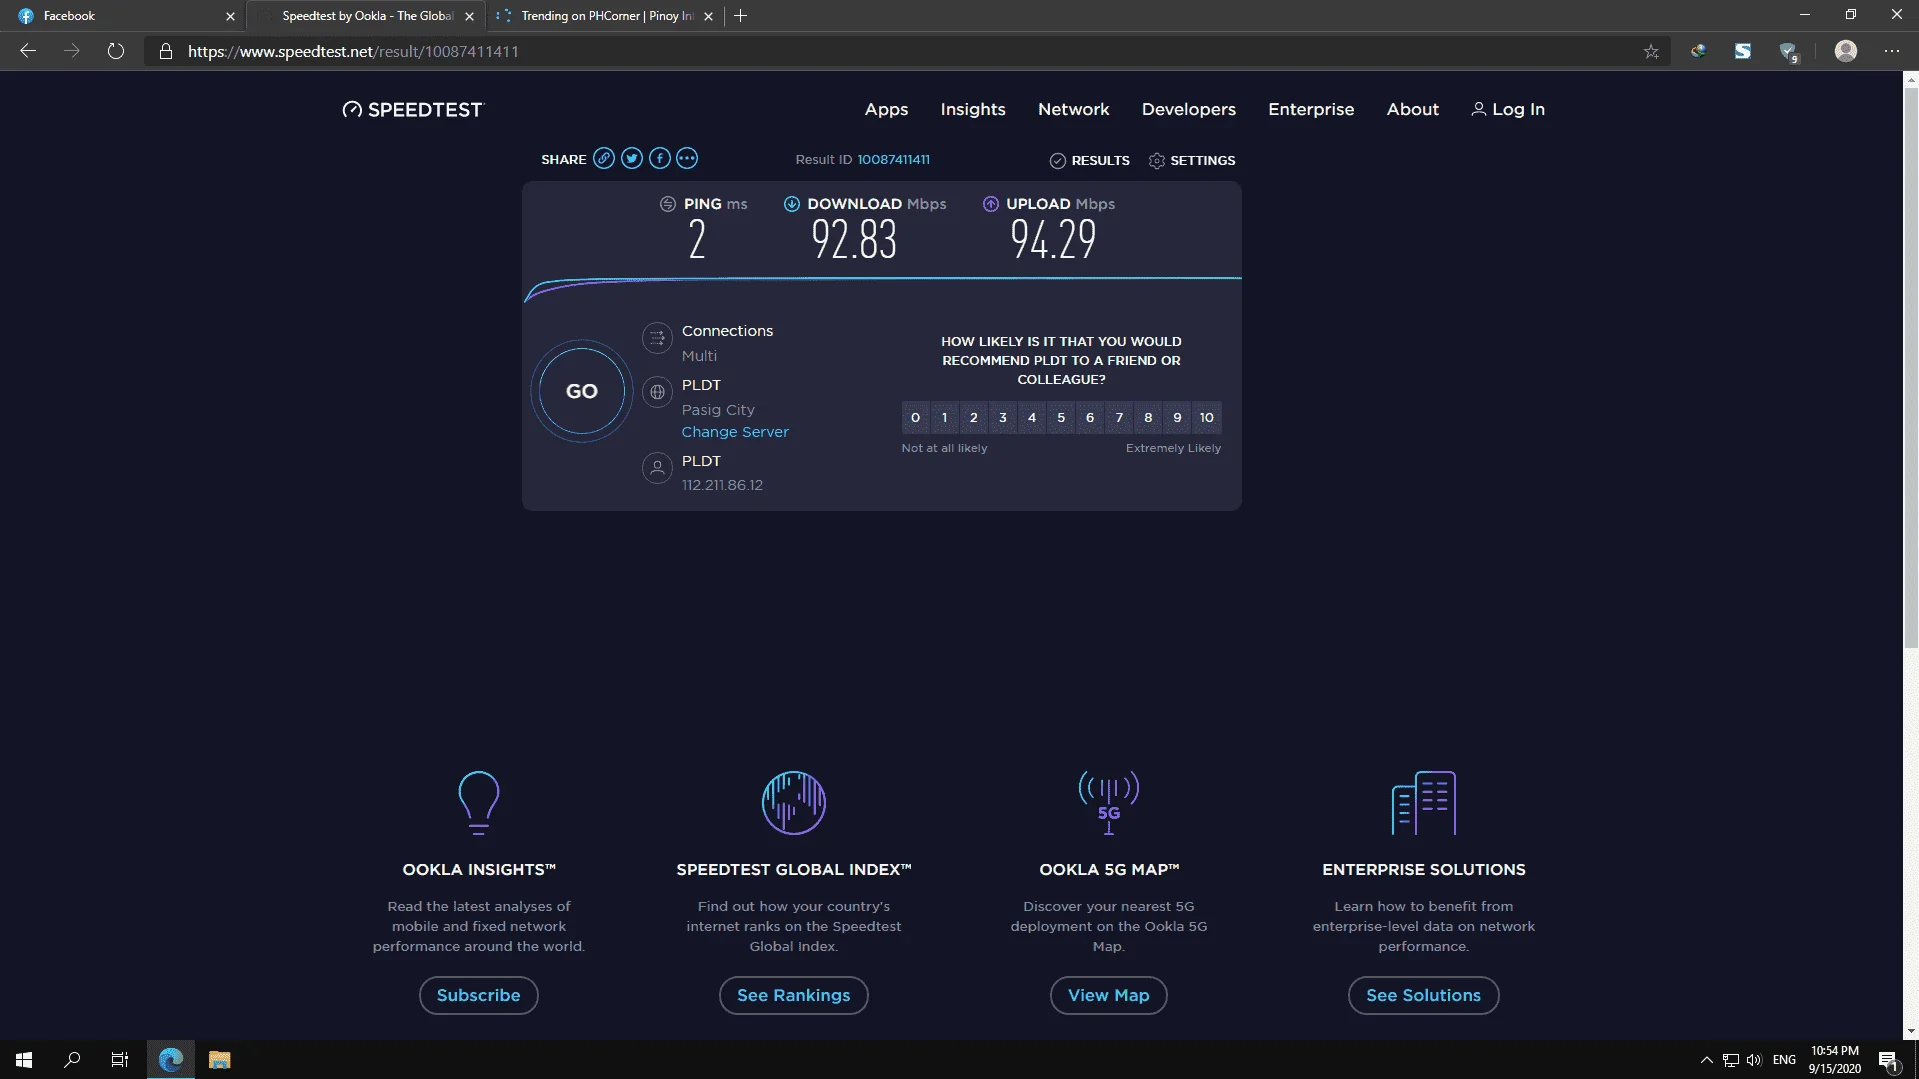Viewport: 1919px width, 1079px height.
Task: Rate recommendation score 0
Action: click(x=915, y=418)
